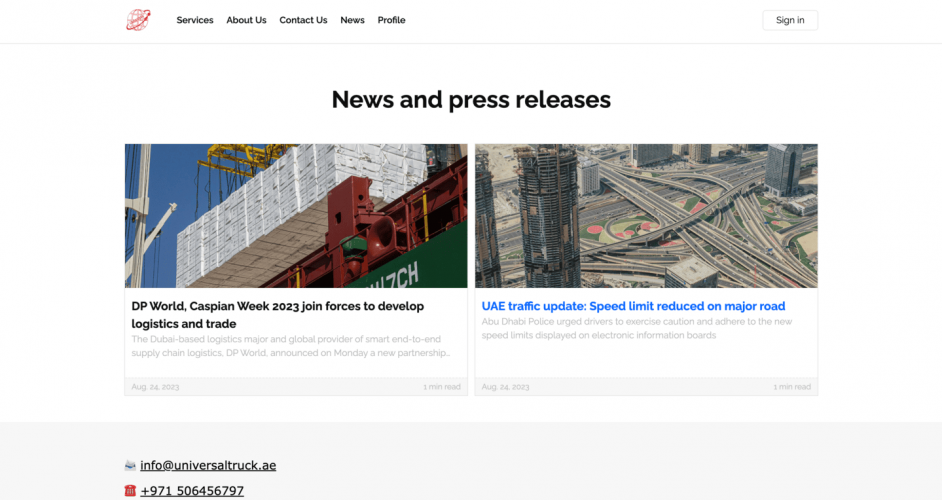
Task: Select News in the navigation bar
Action: (x=352, y=20)
